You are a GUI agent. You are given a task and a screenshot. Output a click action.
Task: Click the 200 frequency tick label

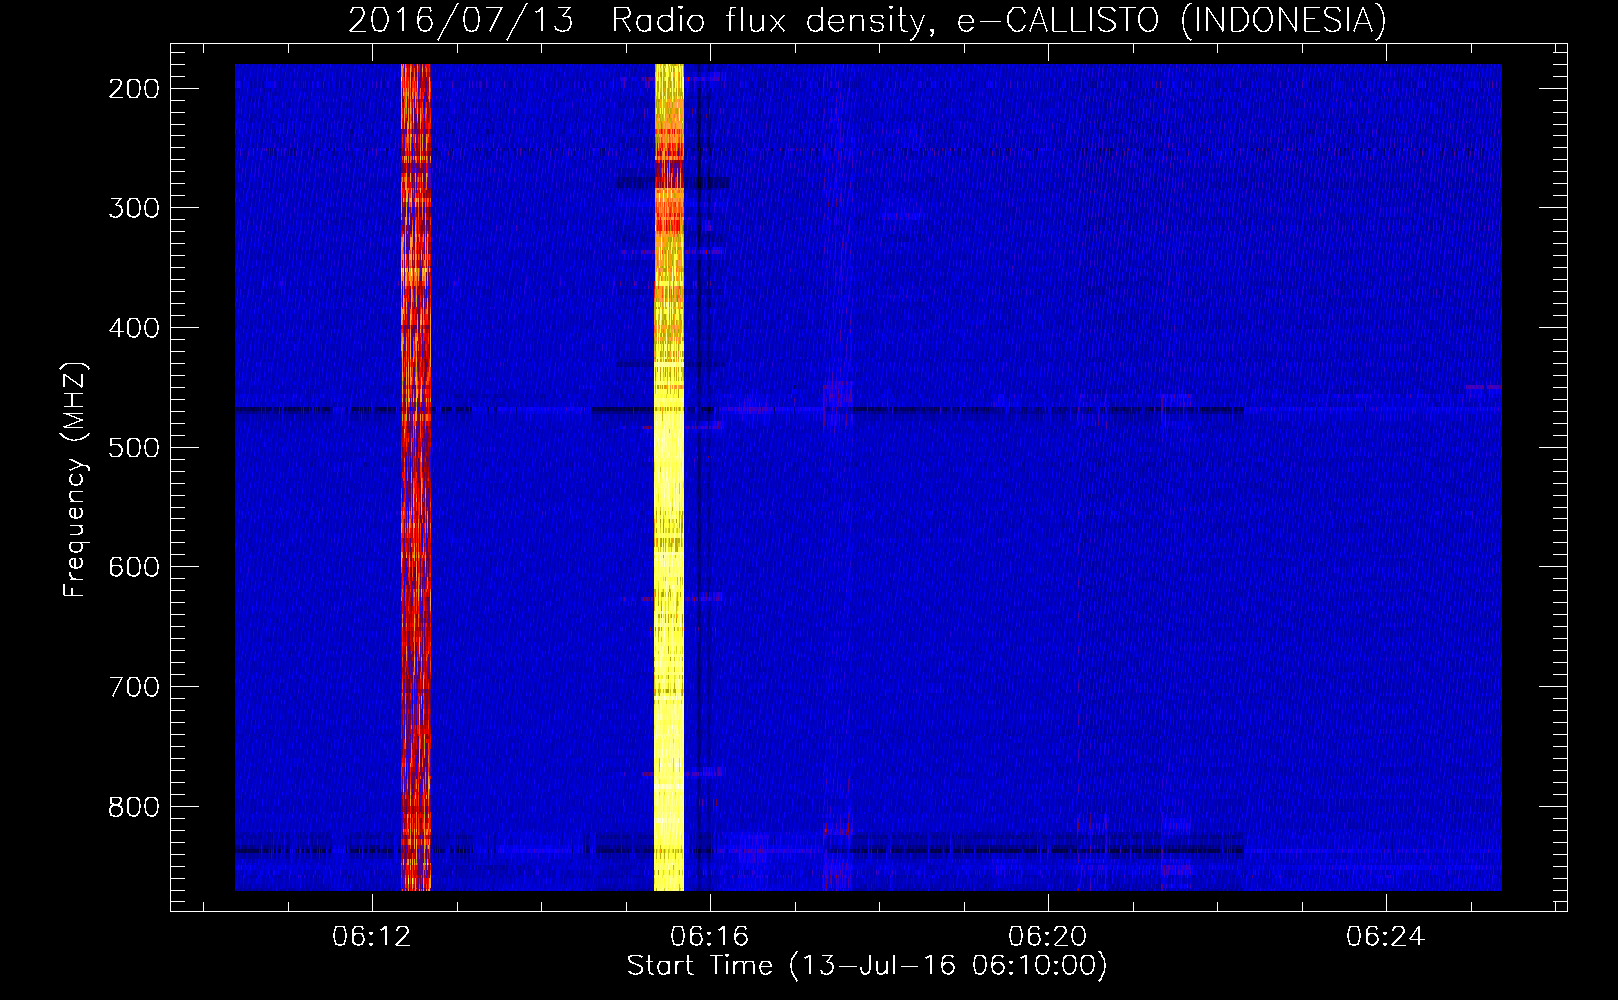pyautogui.click(x=134, y=89)
